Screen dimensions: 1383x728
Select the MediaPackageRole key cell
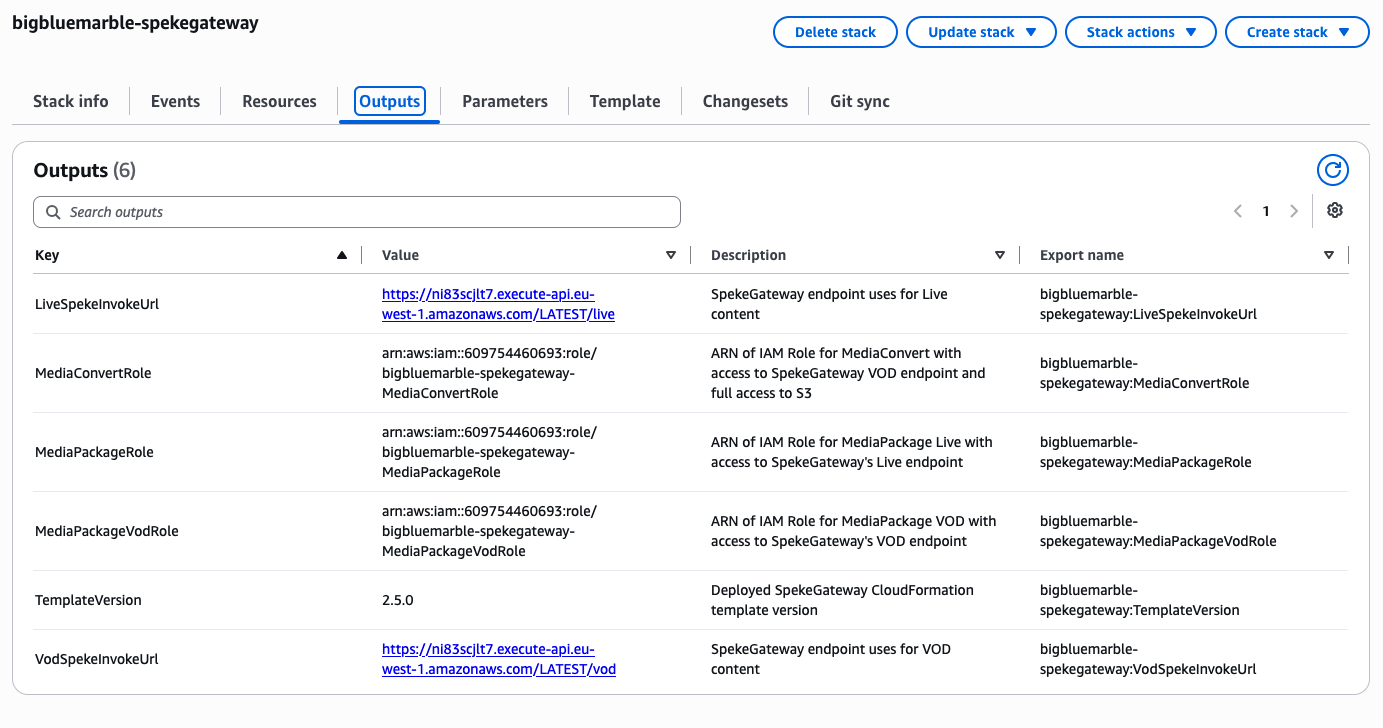(x=94, y=452)
